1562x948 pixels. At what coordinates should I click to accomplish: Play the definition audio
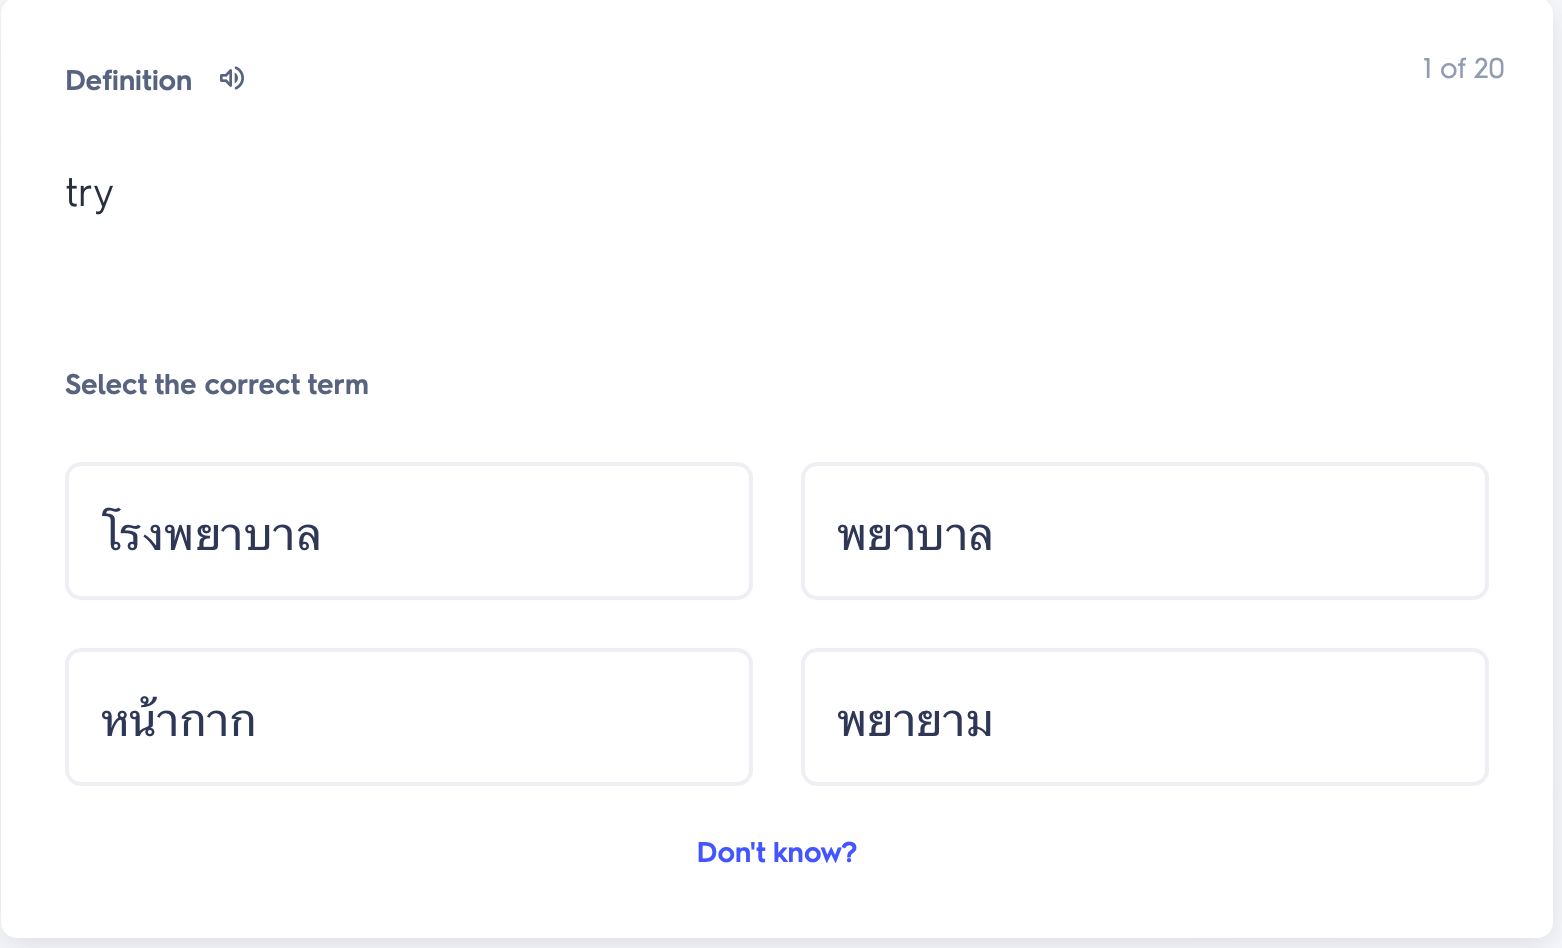(232, 79)
